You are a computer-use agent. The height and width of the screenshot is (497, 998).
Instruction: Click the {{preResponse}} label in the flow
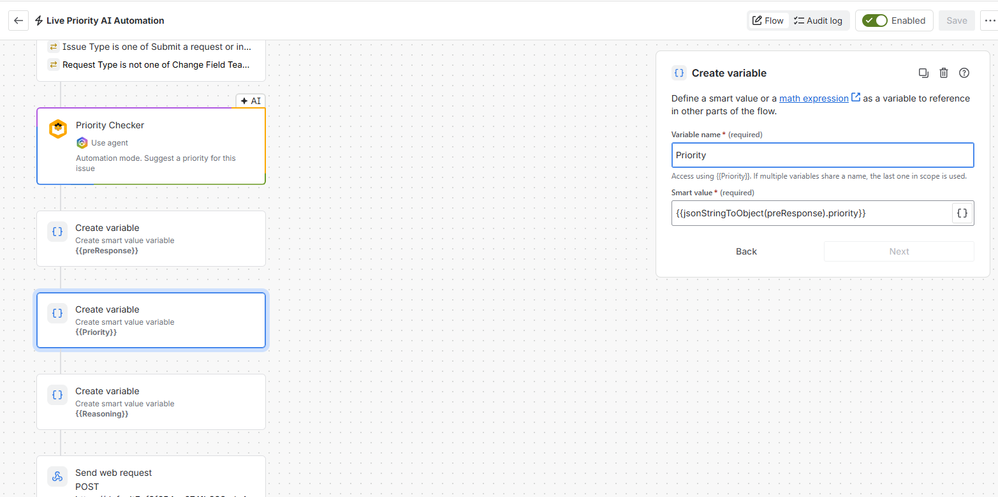click(107, 251)
